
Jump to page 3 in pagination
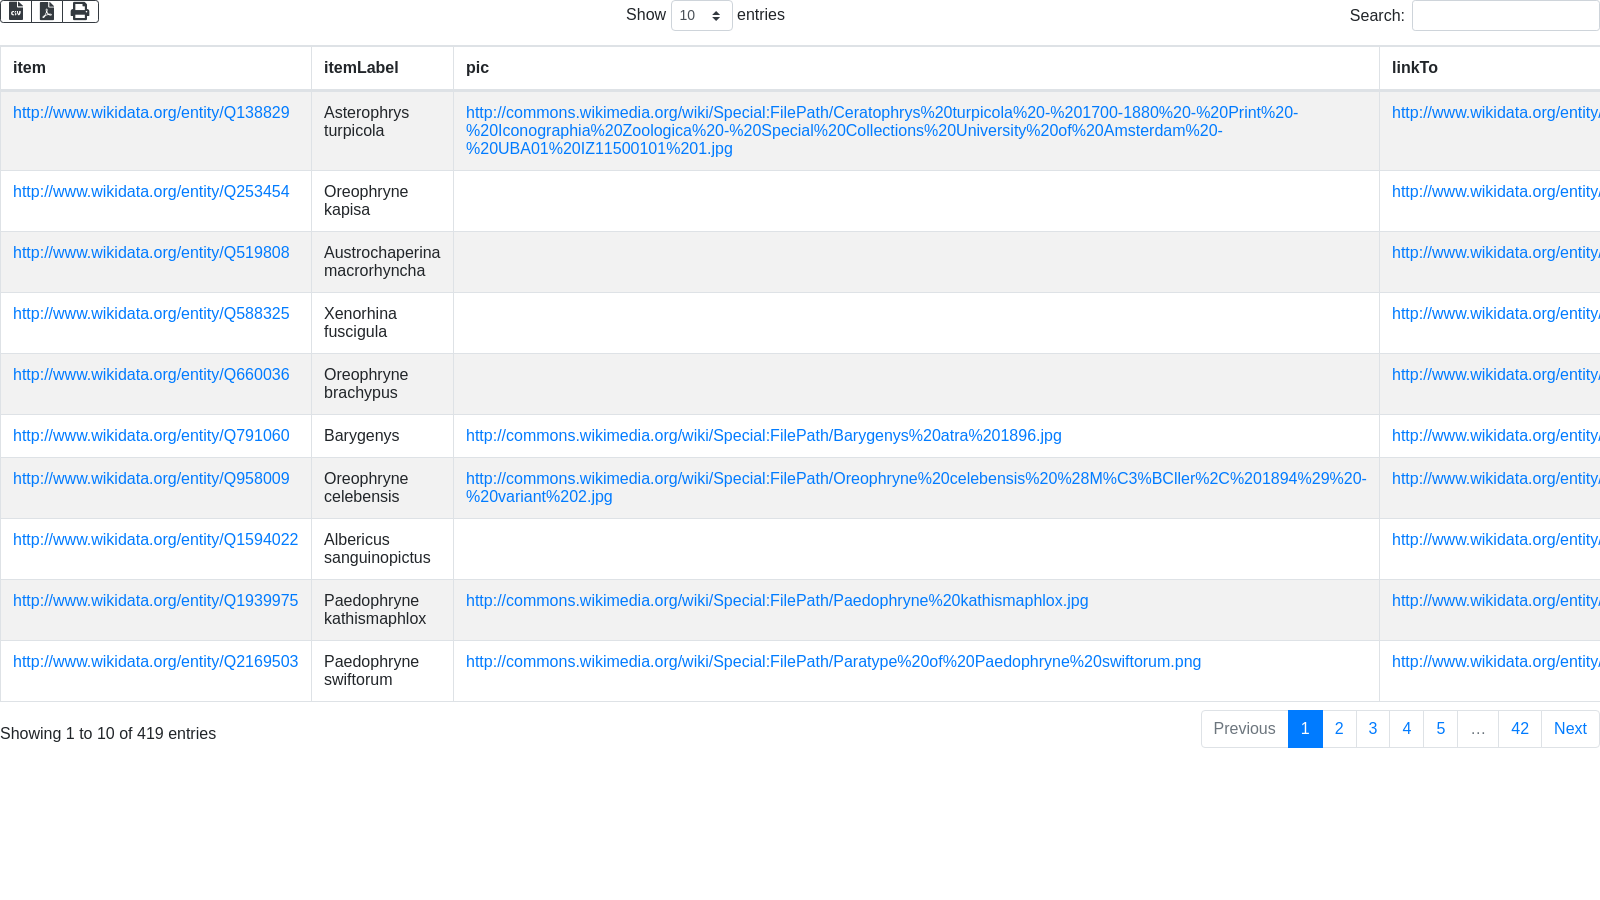pos(1373,729)
